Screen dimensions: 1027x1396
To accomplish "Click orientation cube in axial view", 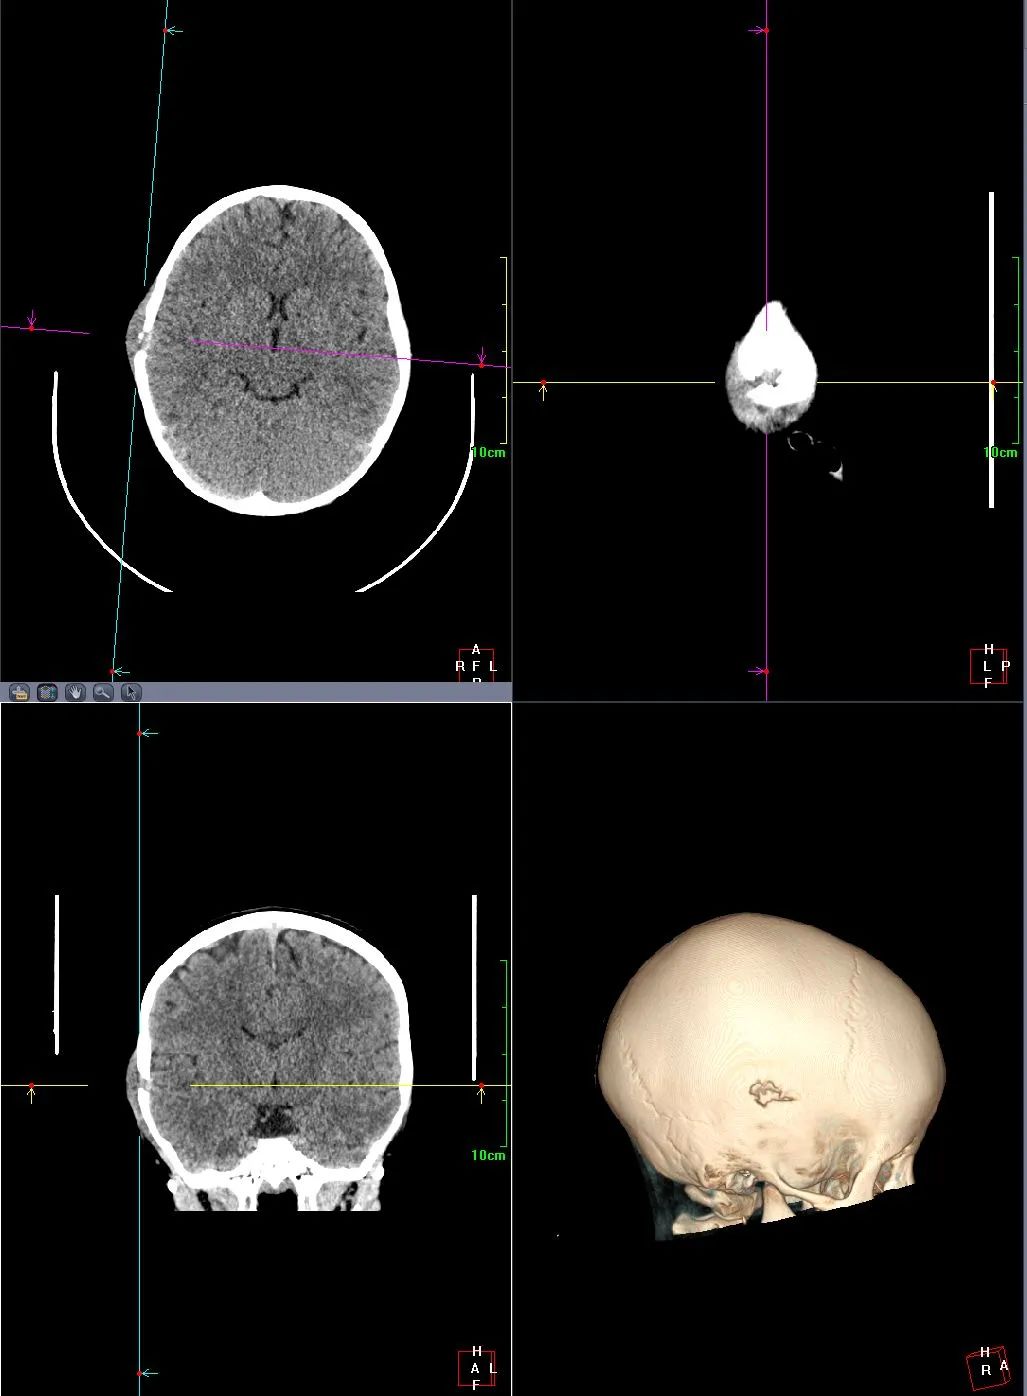I will 476,665.
